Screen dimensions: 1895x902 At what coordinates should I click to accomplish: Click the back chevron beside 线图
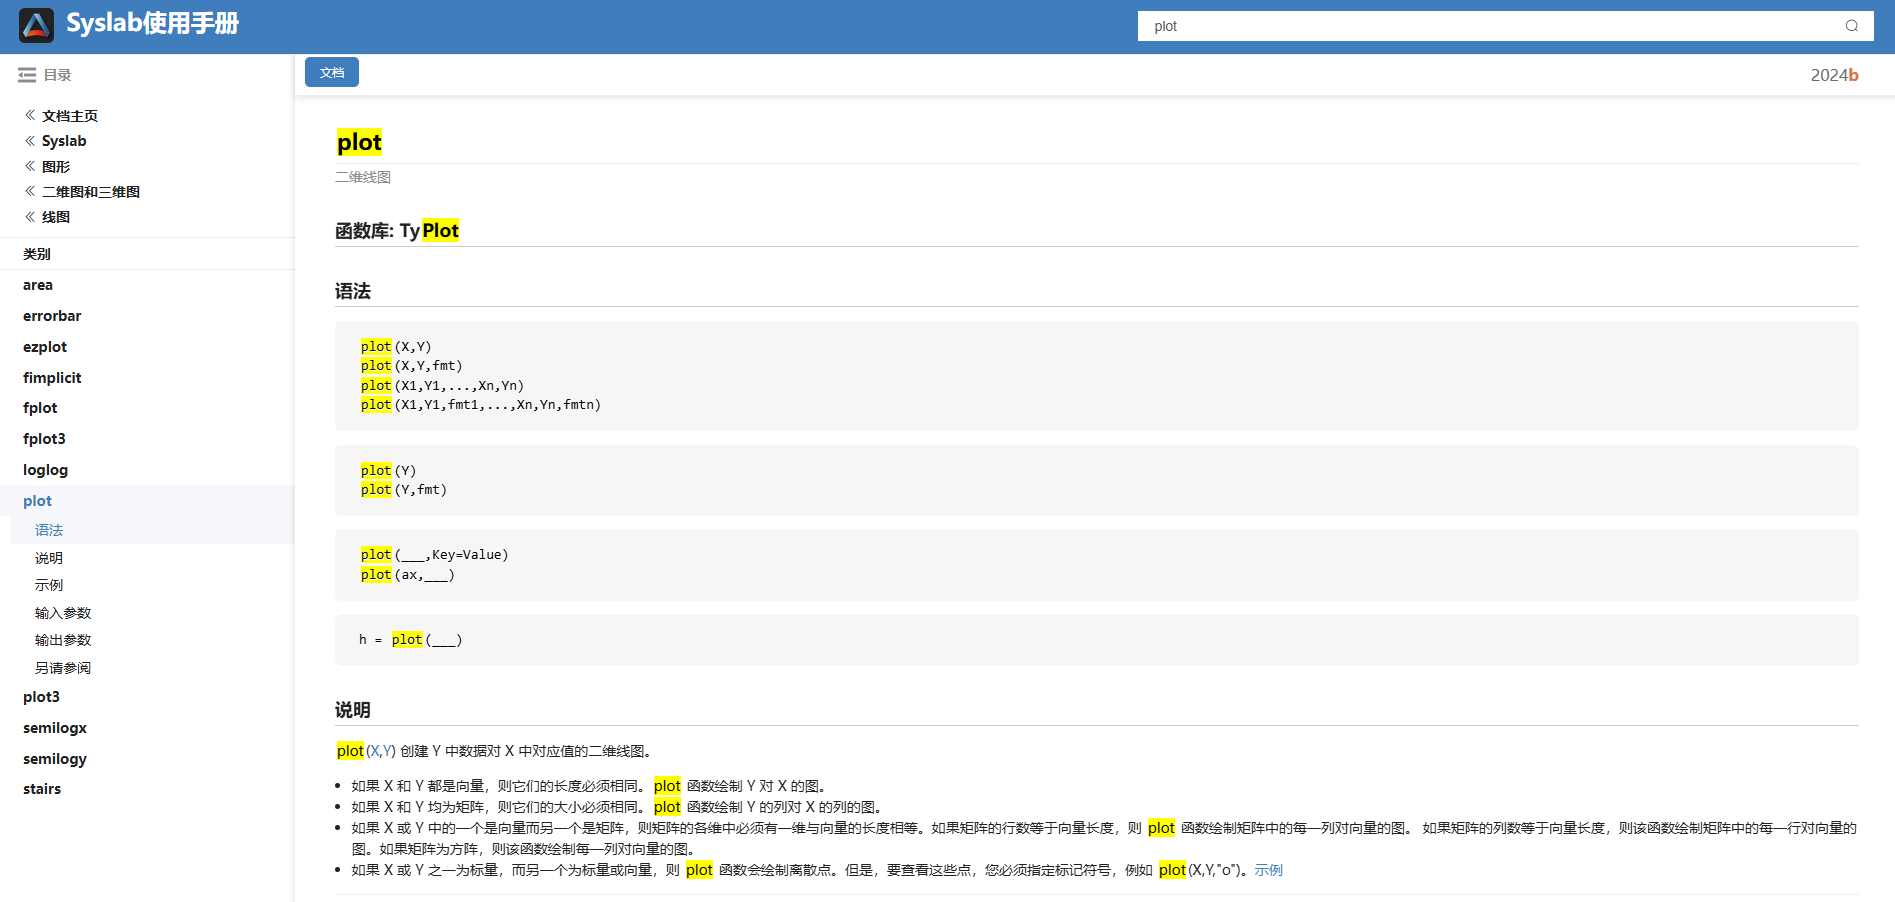[30, 216]
